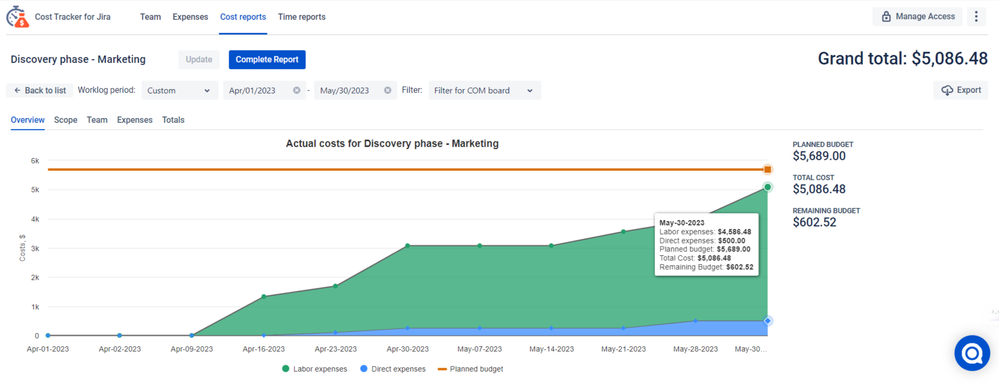Viewport: 999px width, 391px height.
Task: Click the orange Planned budget end marker
Action: [x=768, y=169]
